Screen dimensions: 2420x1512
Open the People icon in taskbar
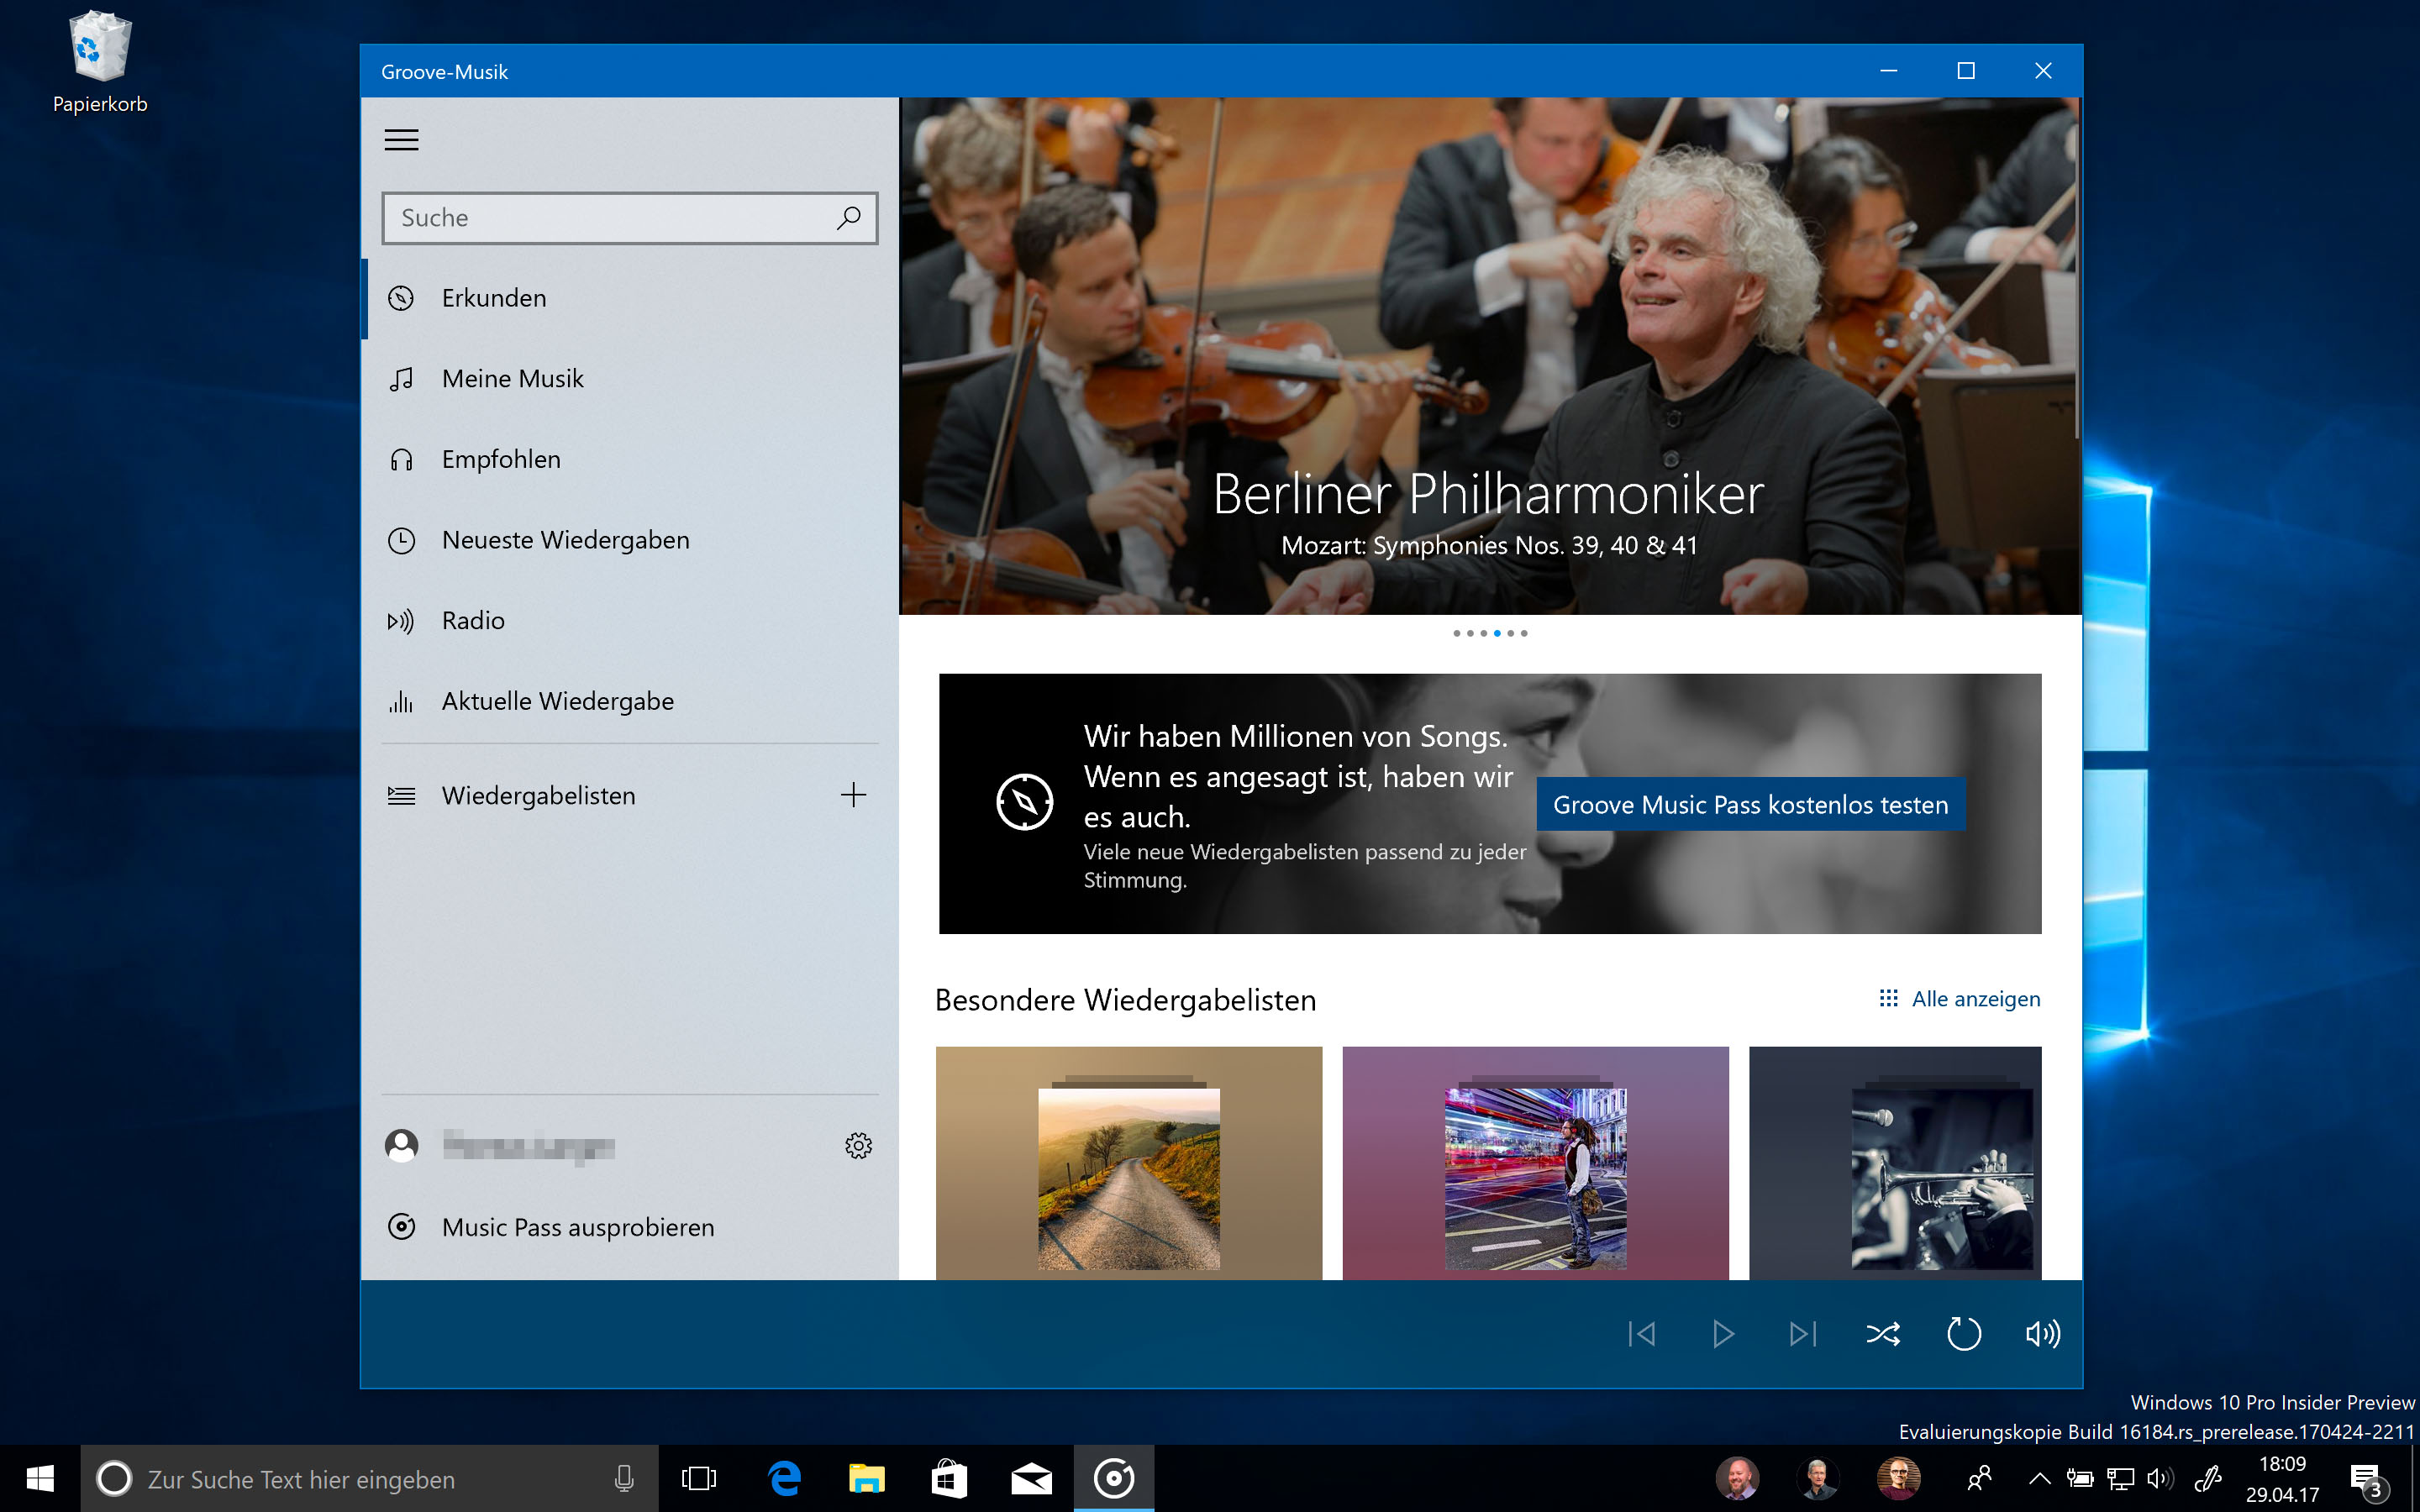1979,1479
